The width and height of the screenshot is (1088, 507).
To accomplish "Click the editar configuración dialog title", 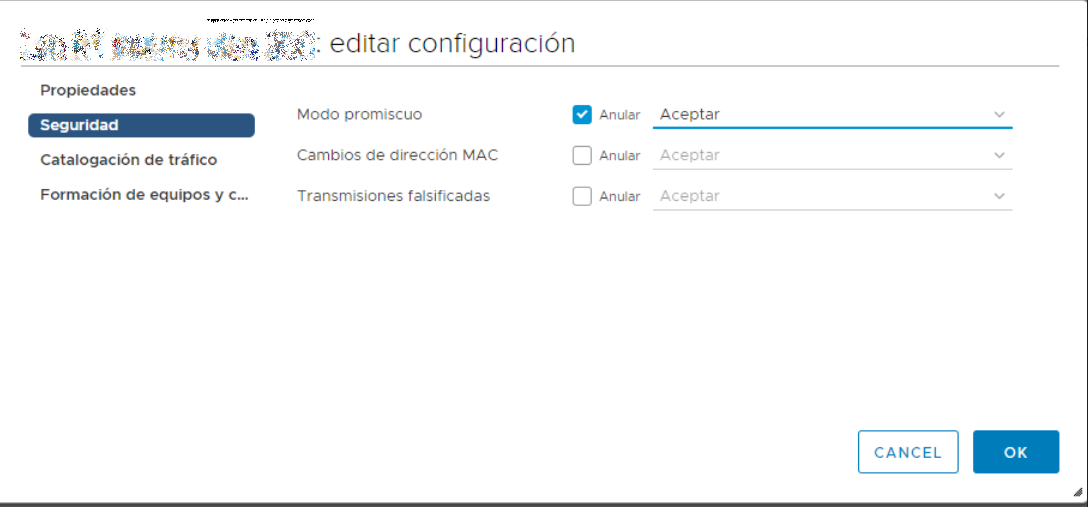I will pos(452,43).
